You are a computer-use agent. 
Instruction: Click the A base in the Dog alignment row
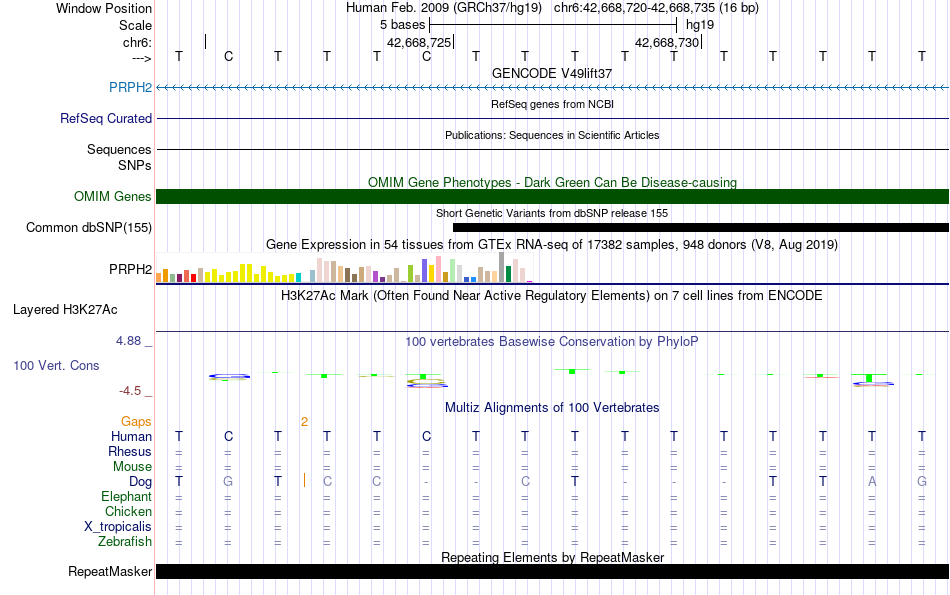pos(872,482)
